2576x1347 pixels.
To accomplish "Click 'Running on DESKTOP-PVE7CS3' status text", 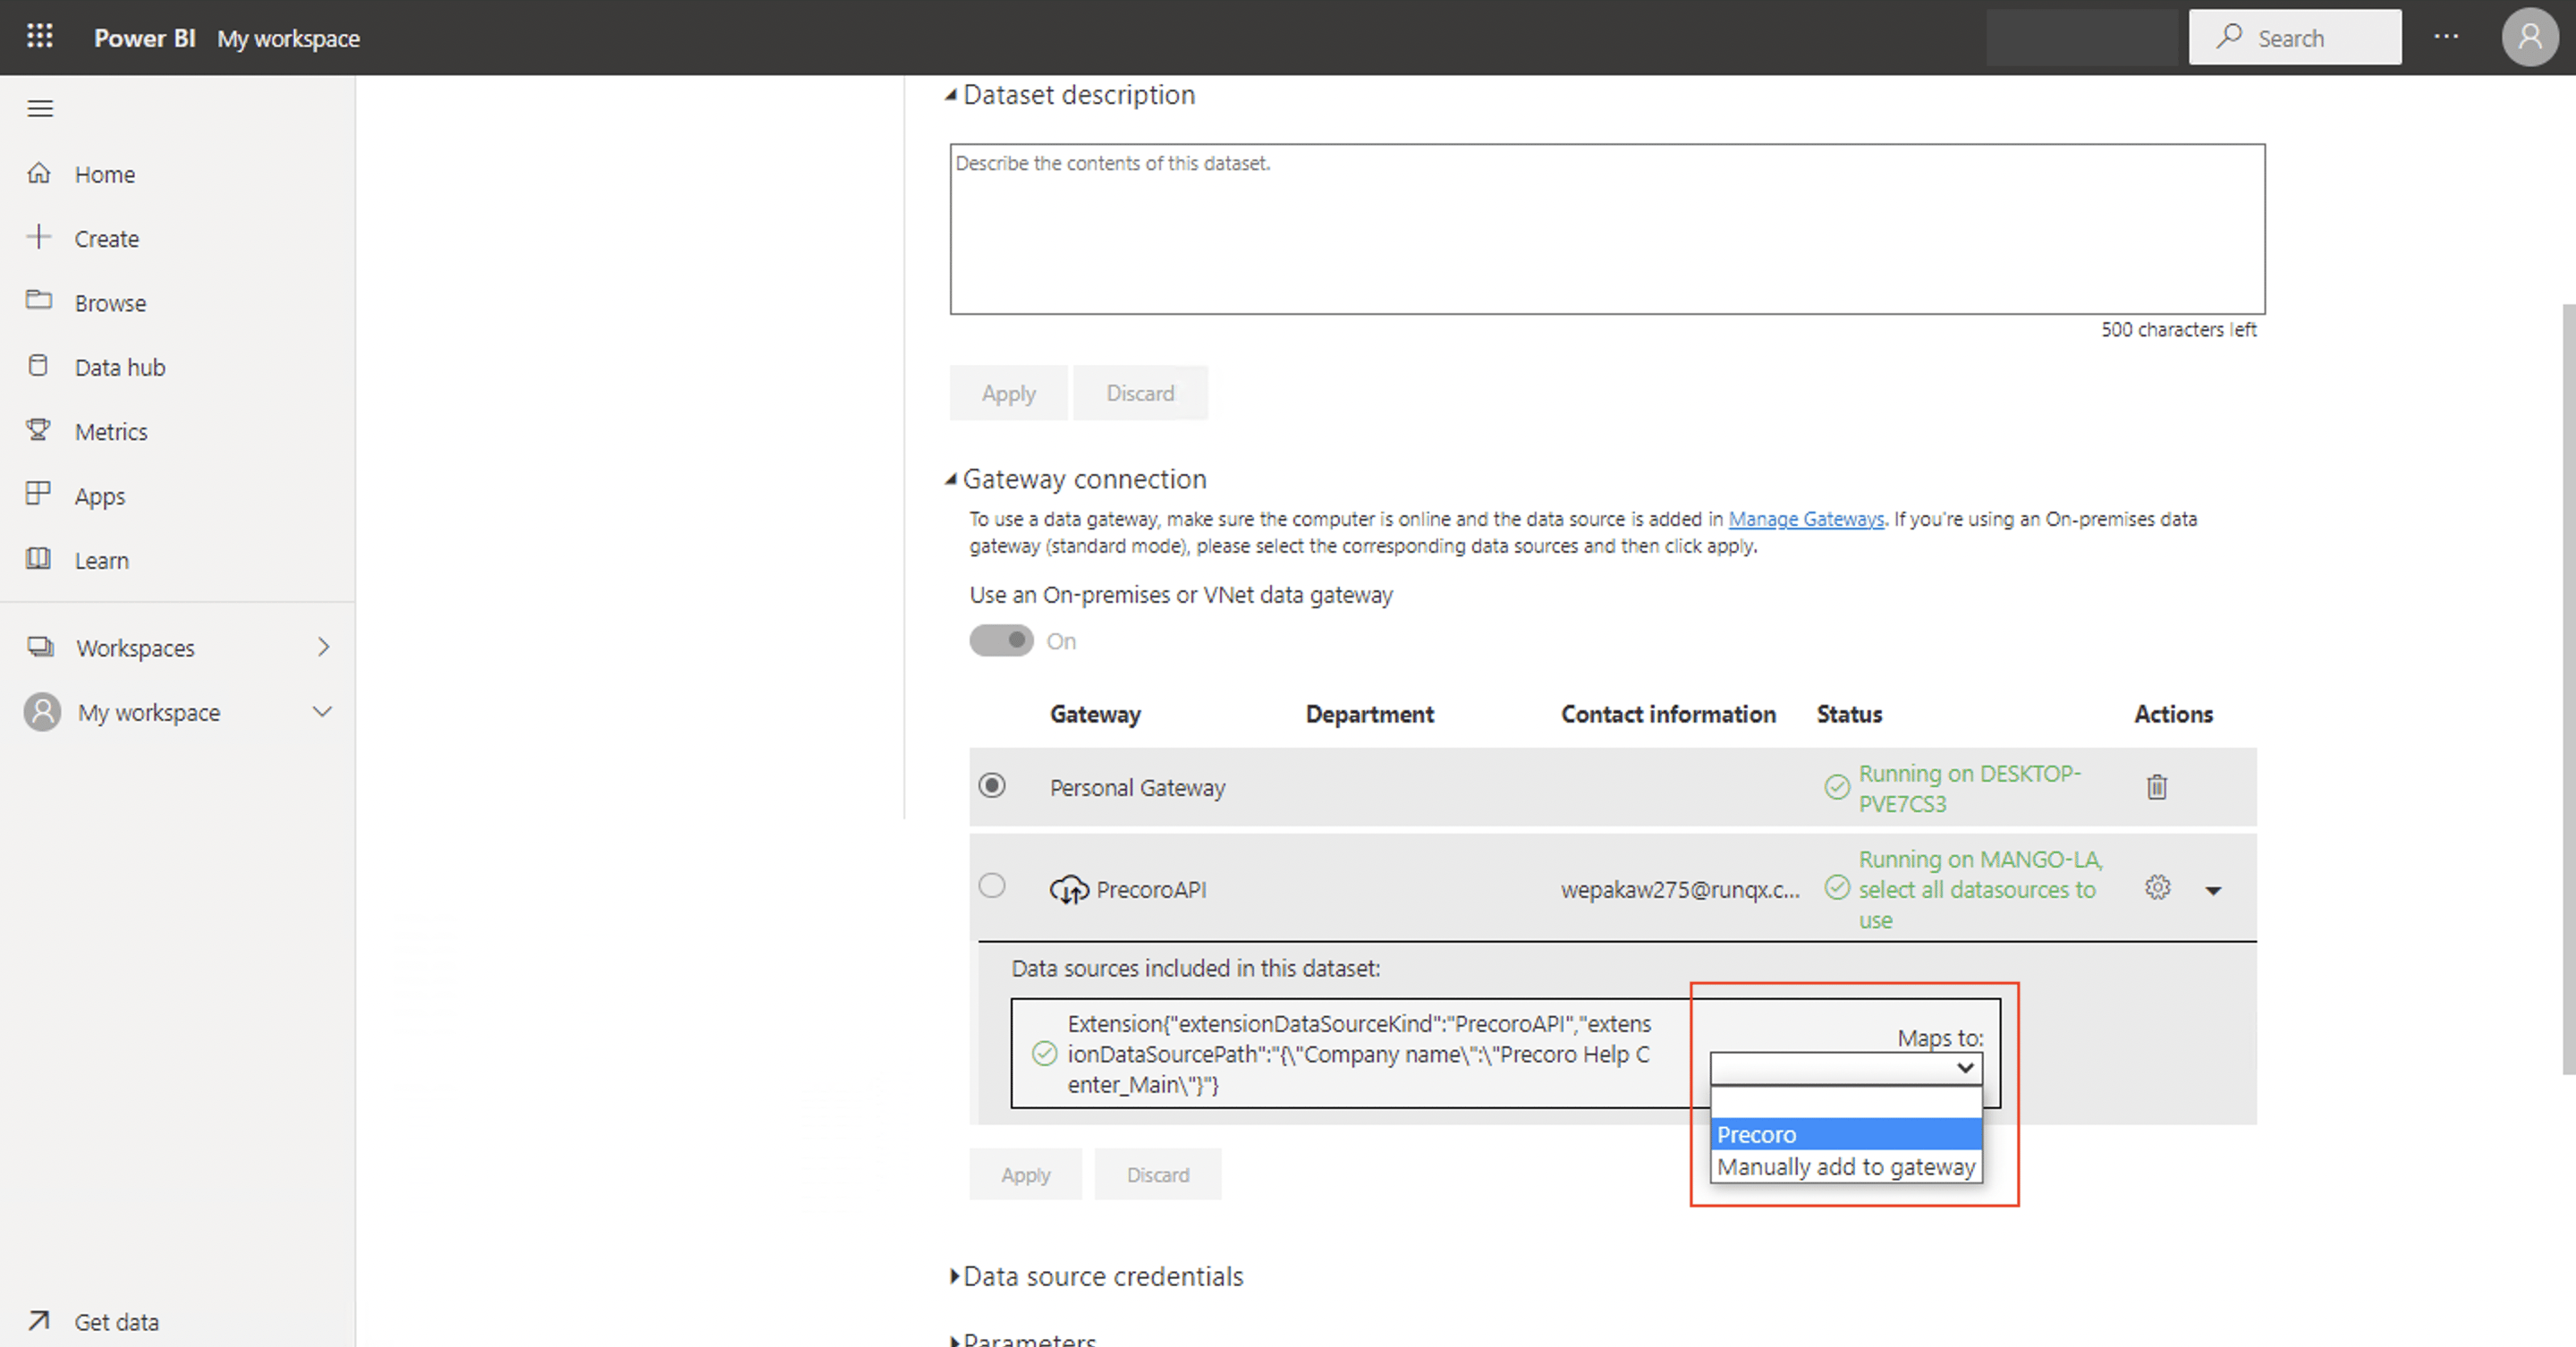I will 1969,788.
